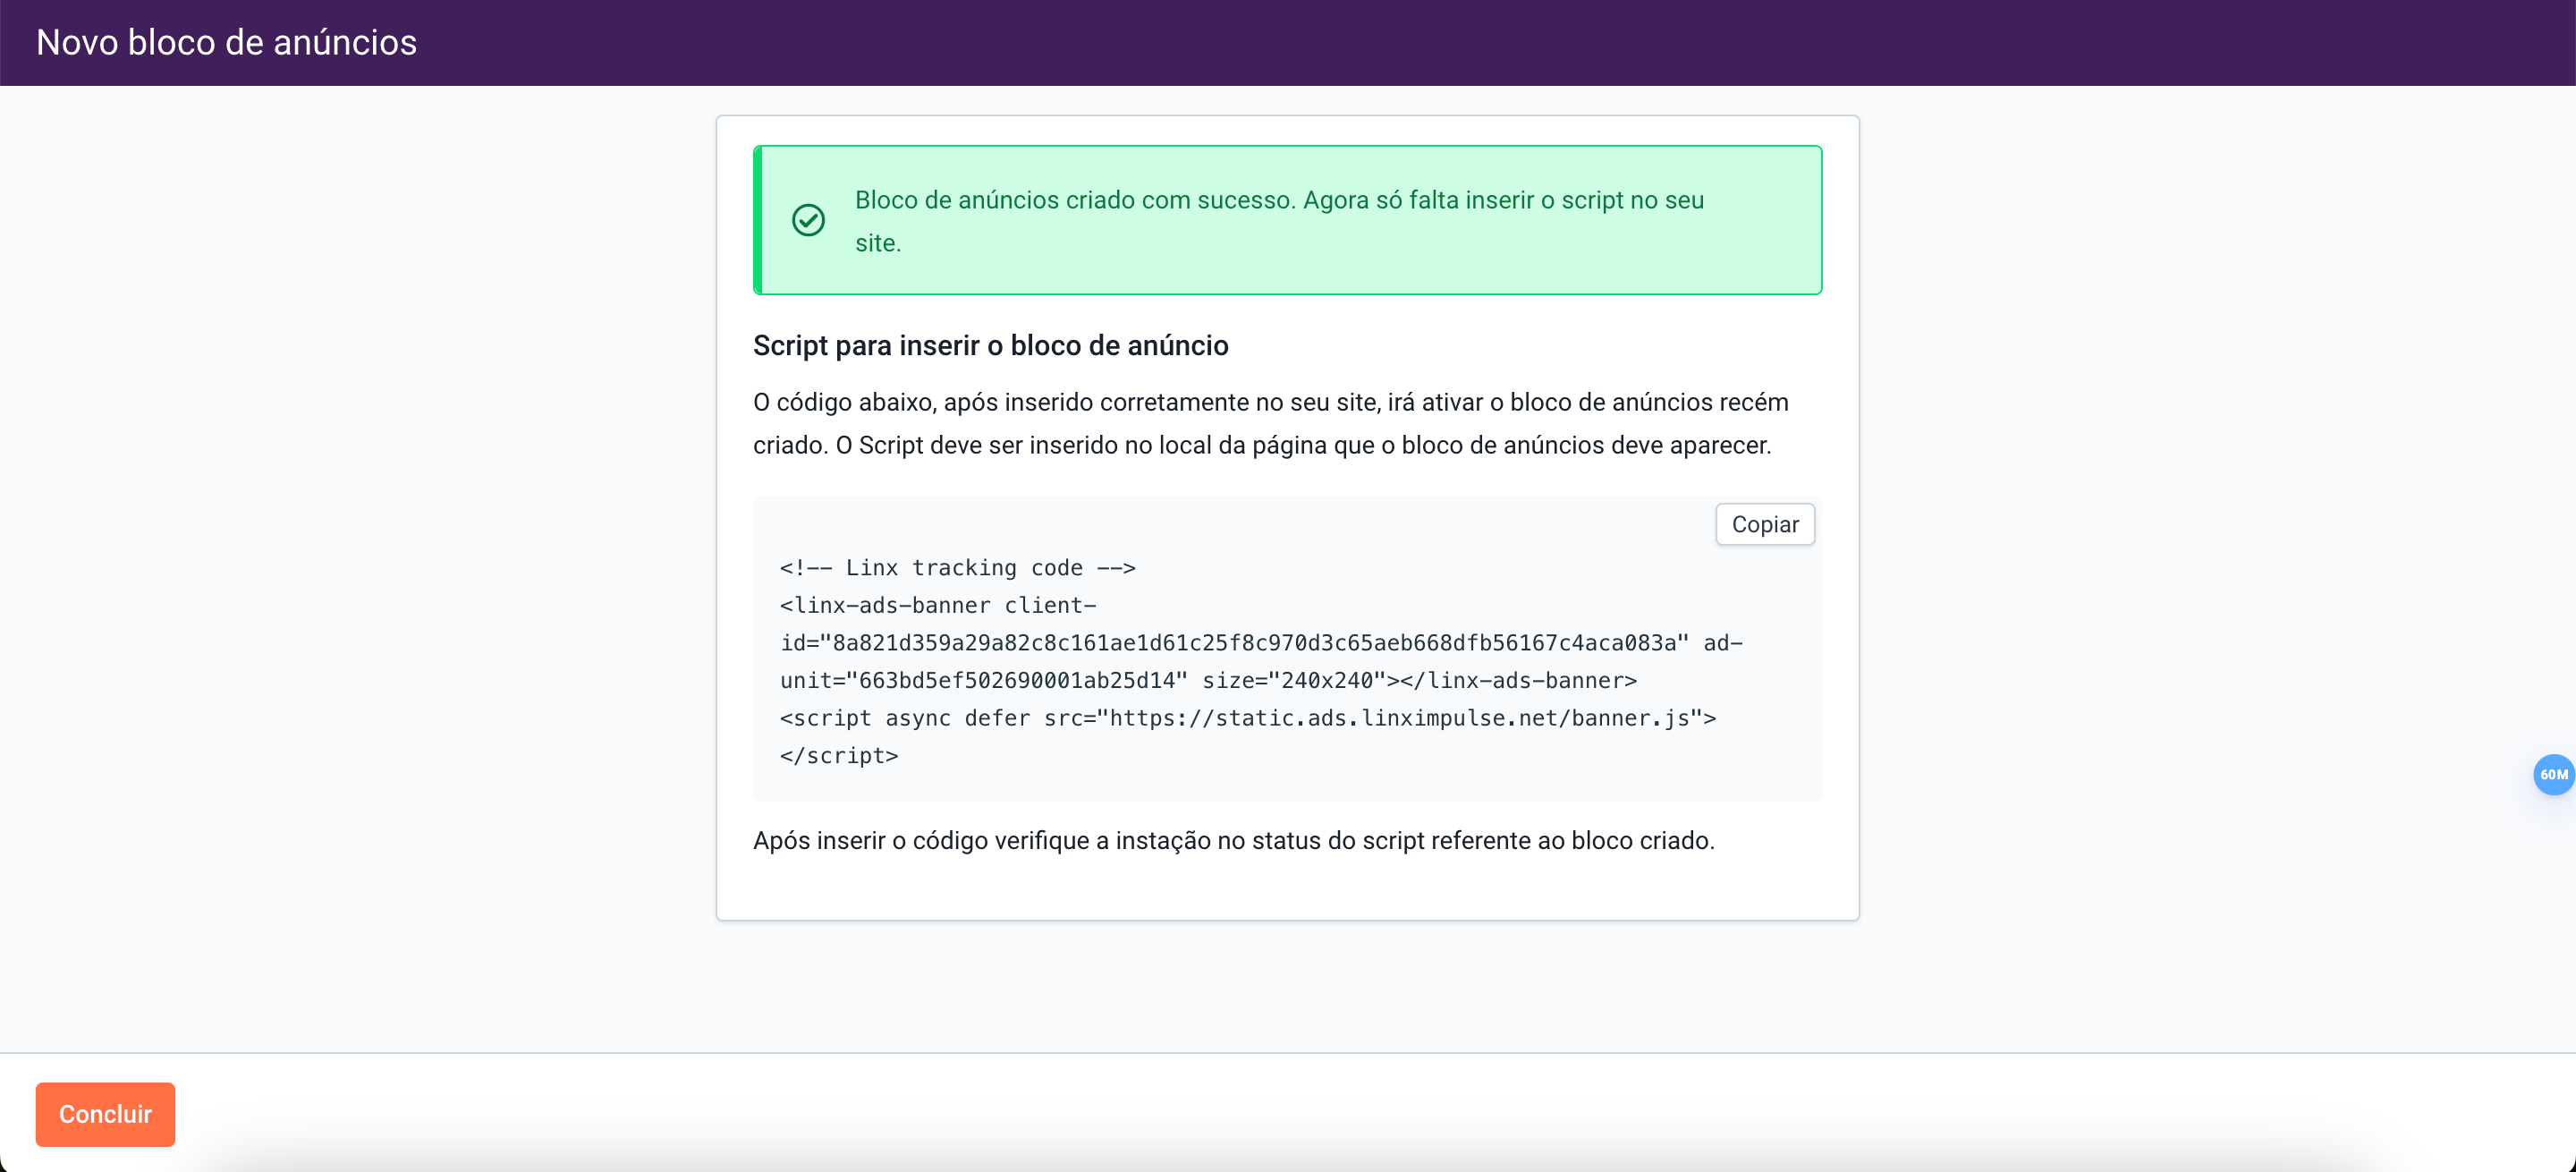Click the purple header bar
Image resolution: width=2576 pixels, height=1172 pixels.
(x=1400, y=42)
